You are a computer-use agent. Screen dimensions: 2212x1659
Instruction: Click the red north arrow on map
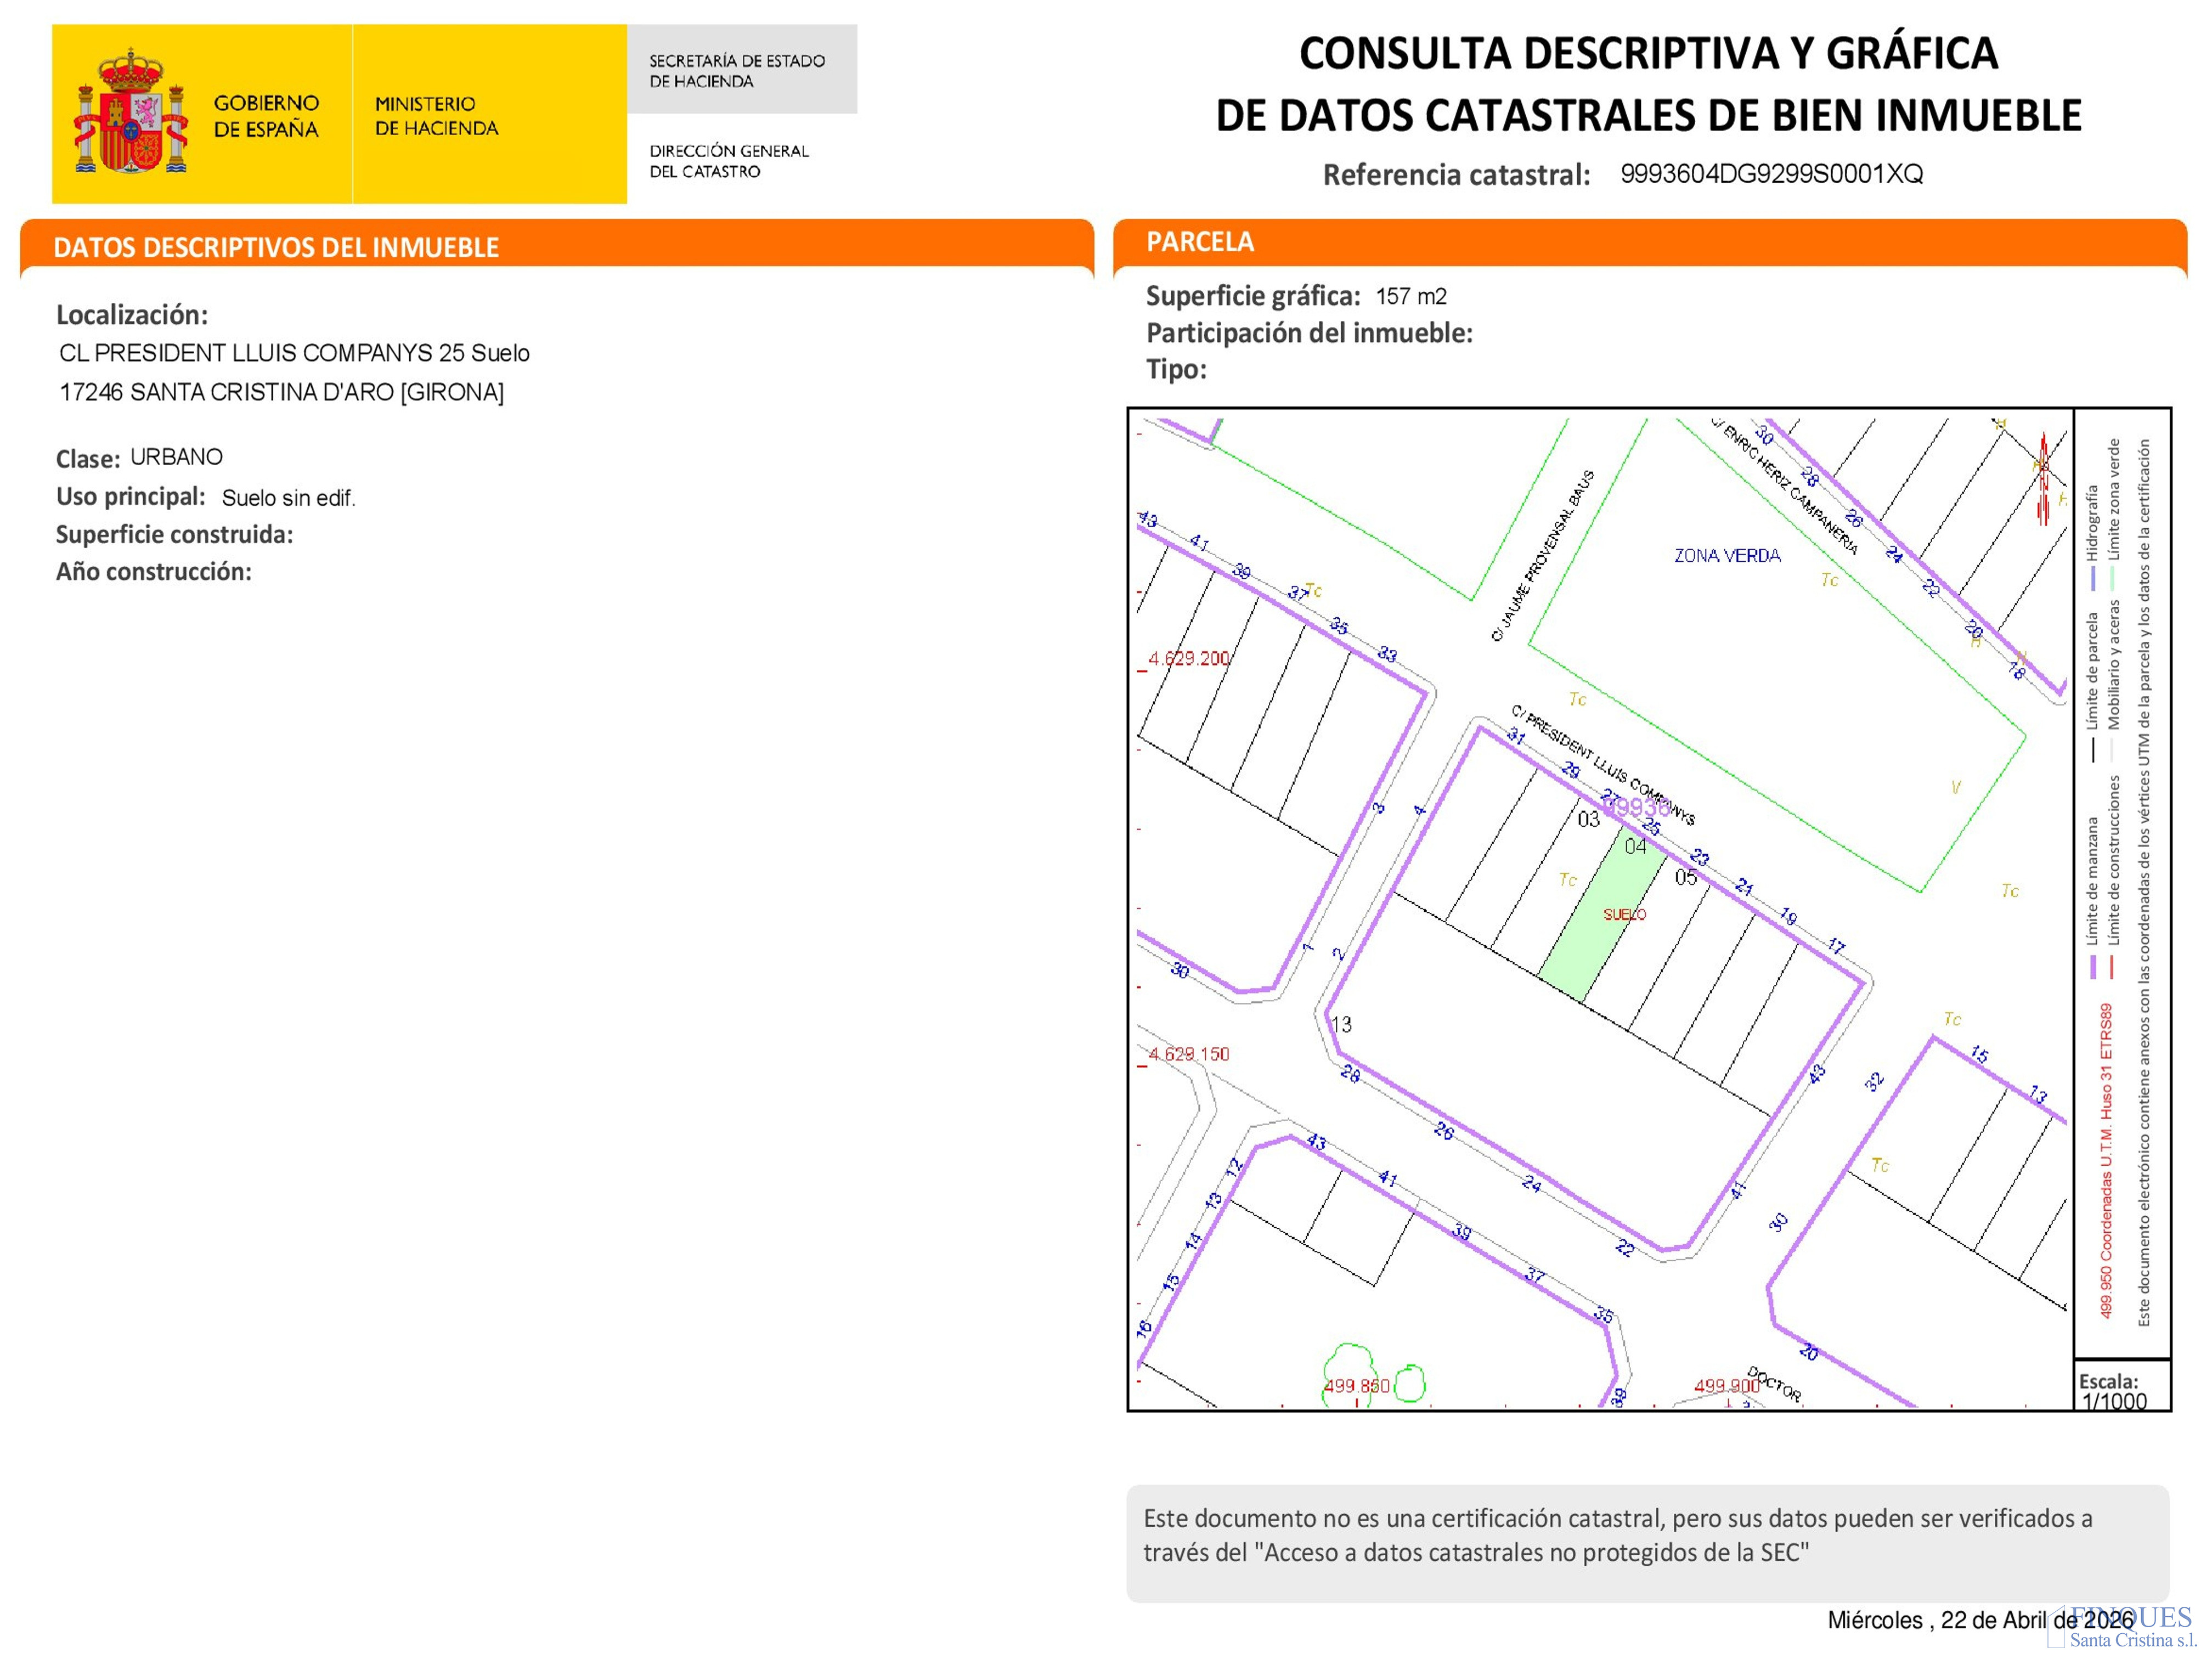(x=2043, y=479)
